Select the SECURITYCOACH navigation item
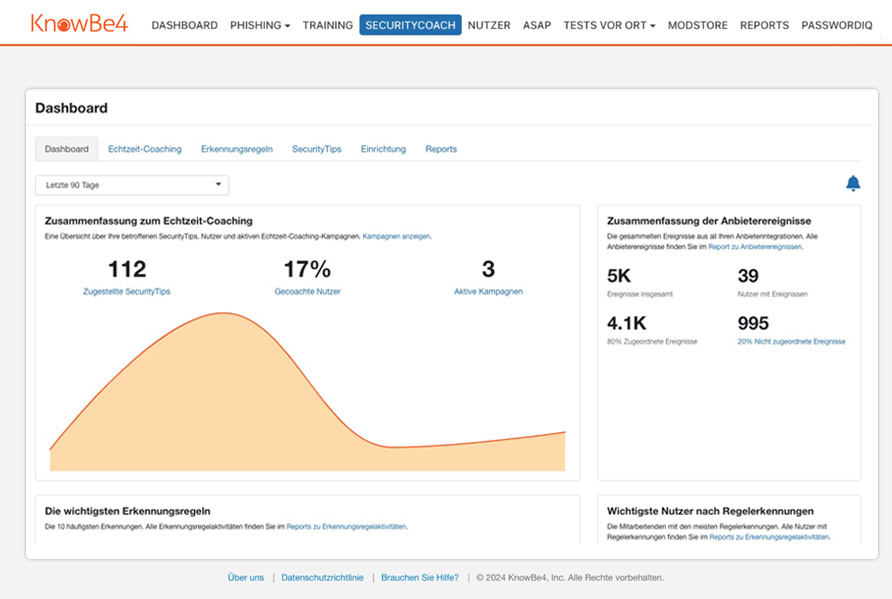The image size is (892, 599). pyautogui.click(x=410, y=25)
